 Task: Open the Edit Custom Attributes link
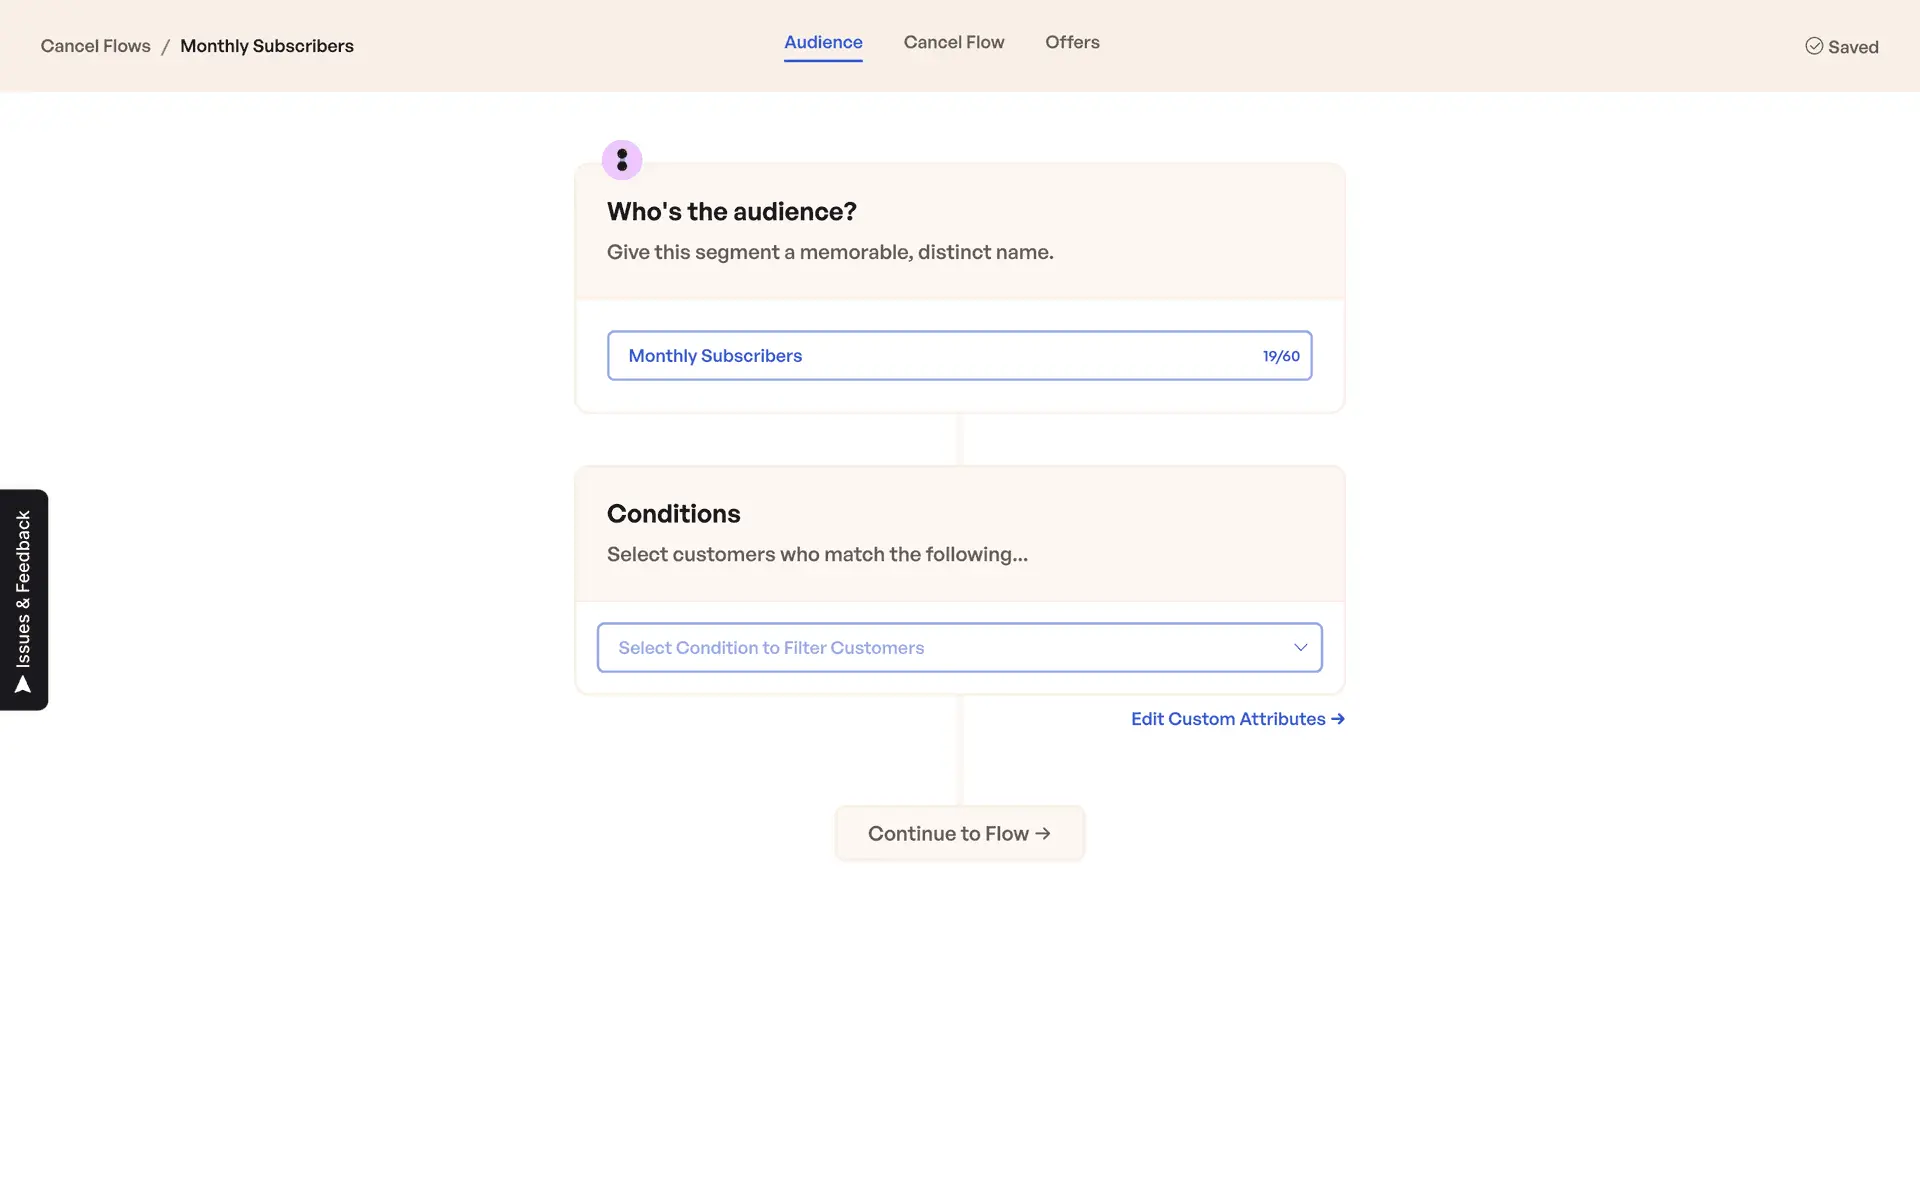point(1227,719)
